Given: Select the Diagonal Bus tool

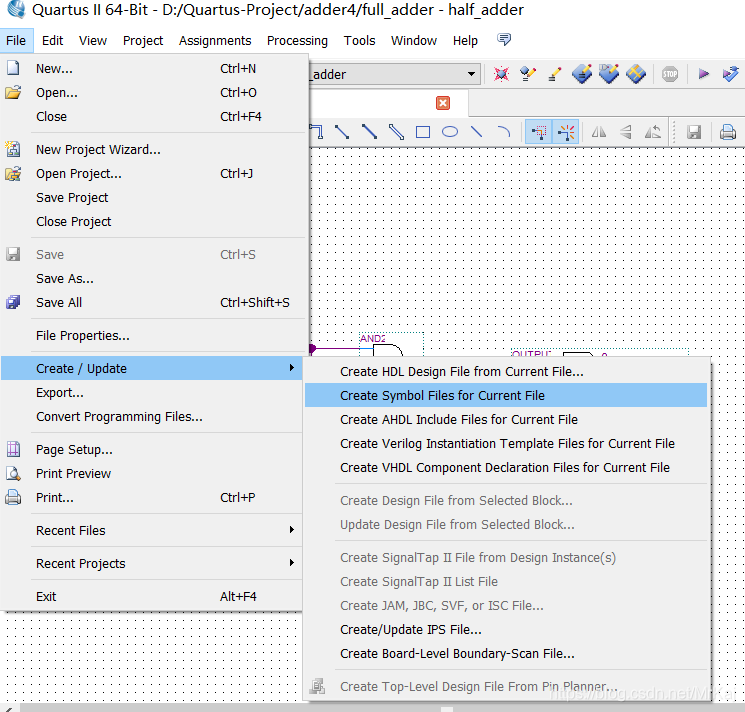Looking at the screenshot, I should click(x=369, y=132).
